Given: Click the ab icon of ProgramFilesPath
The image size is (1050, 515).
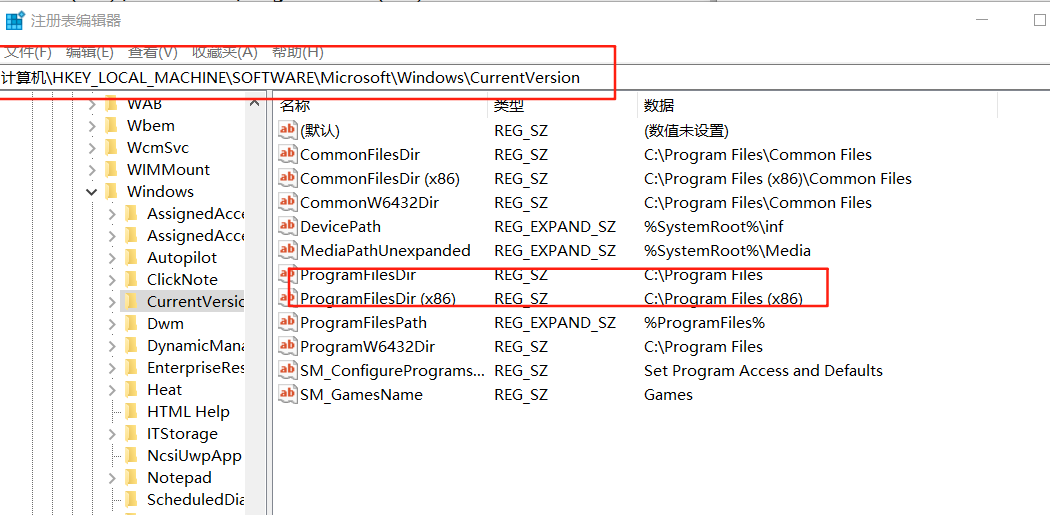Looking at the screenshot, I should tap(287, 322).
